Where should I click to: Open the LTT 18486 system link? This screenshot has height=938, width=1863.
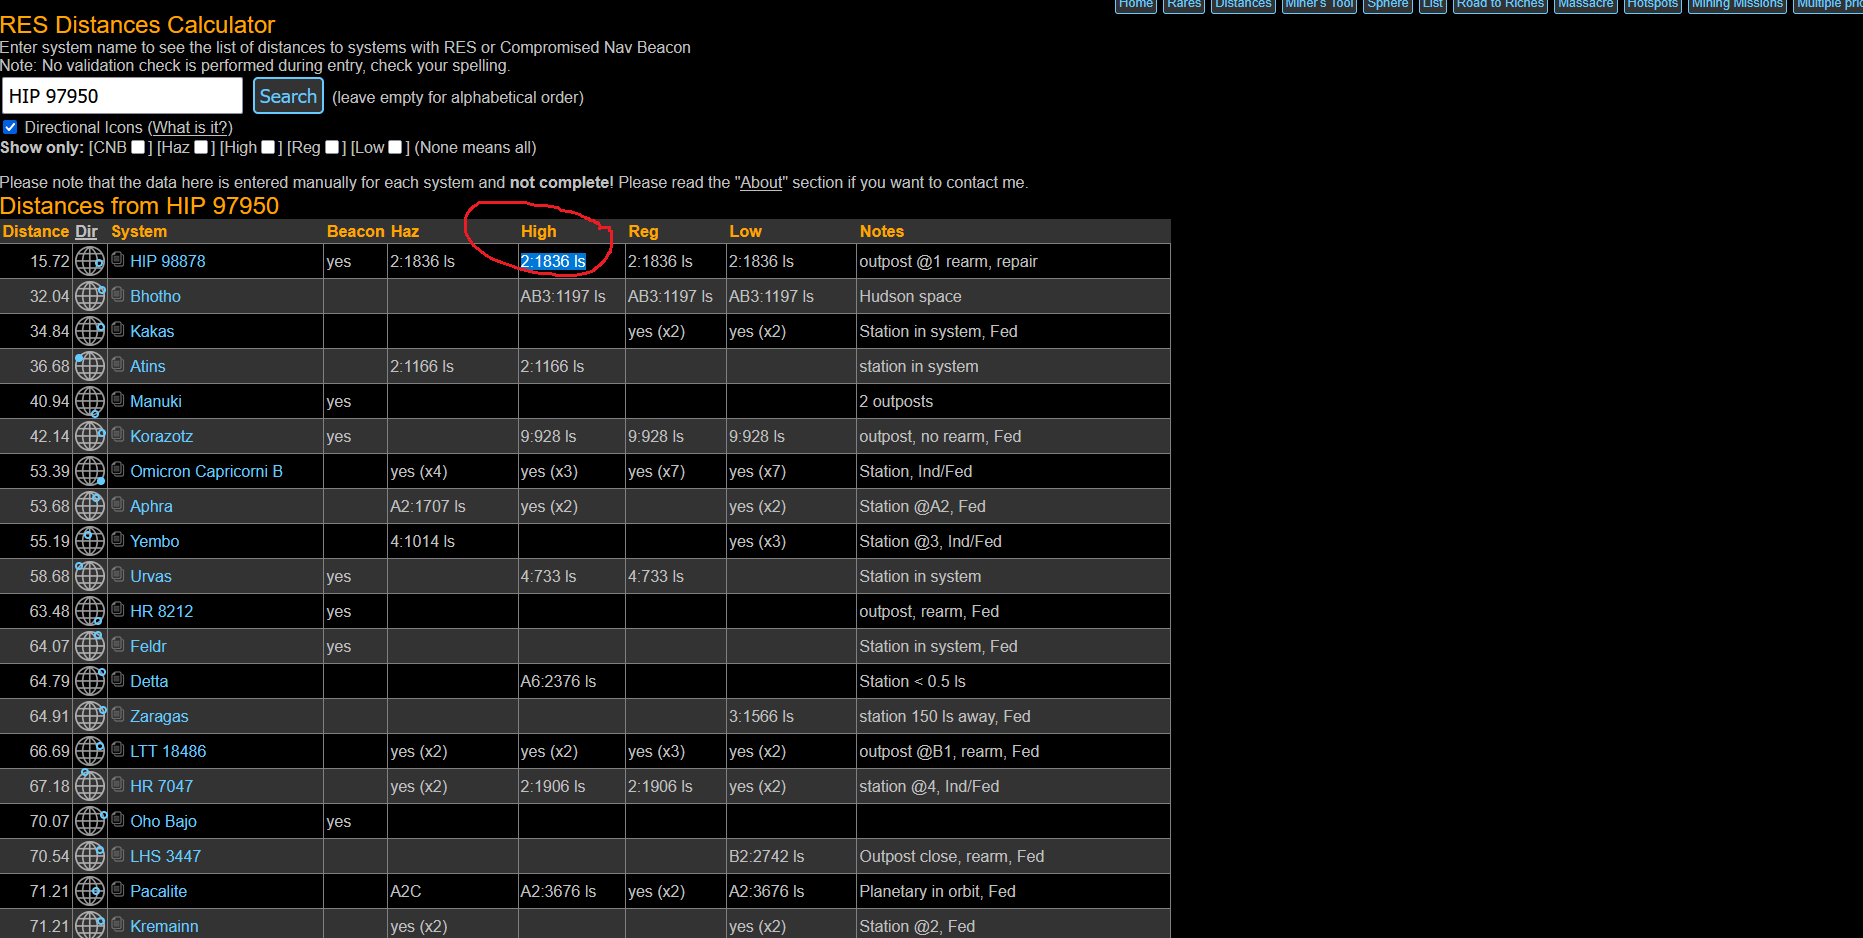coord(168,751)
